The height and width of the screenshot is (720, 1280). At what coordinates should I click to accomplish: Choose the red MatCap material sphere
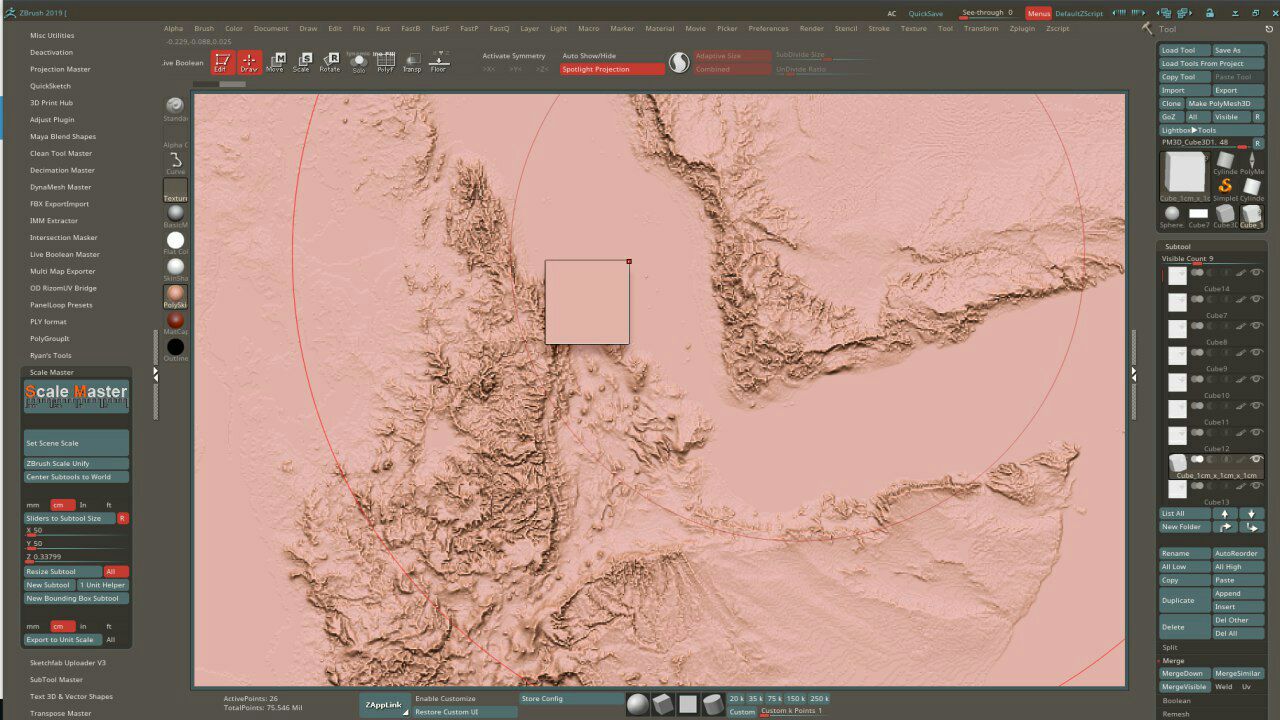click(175, 320)
